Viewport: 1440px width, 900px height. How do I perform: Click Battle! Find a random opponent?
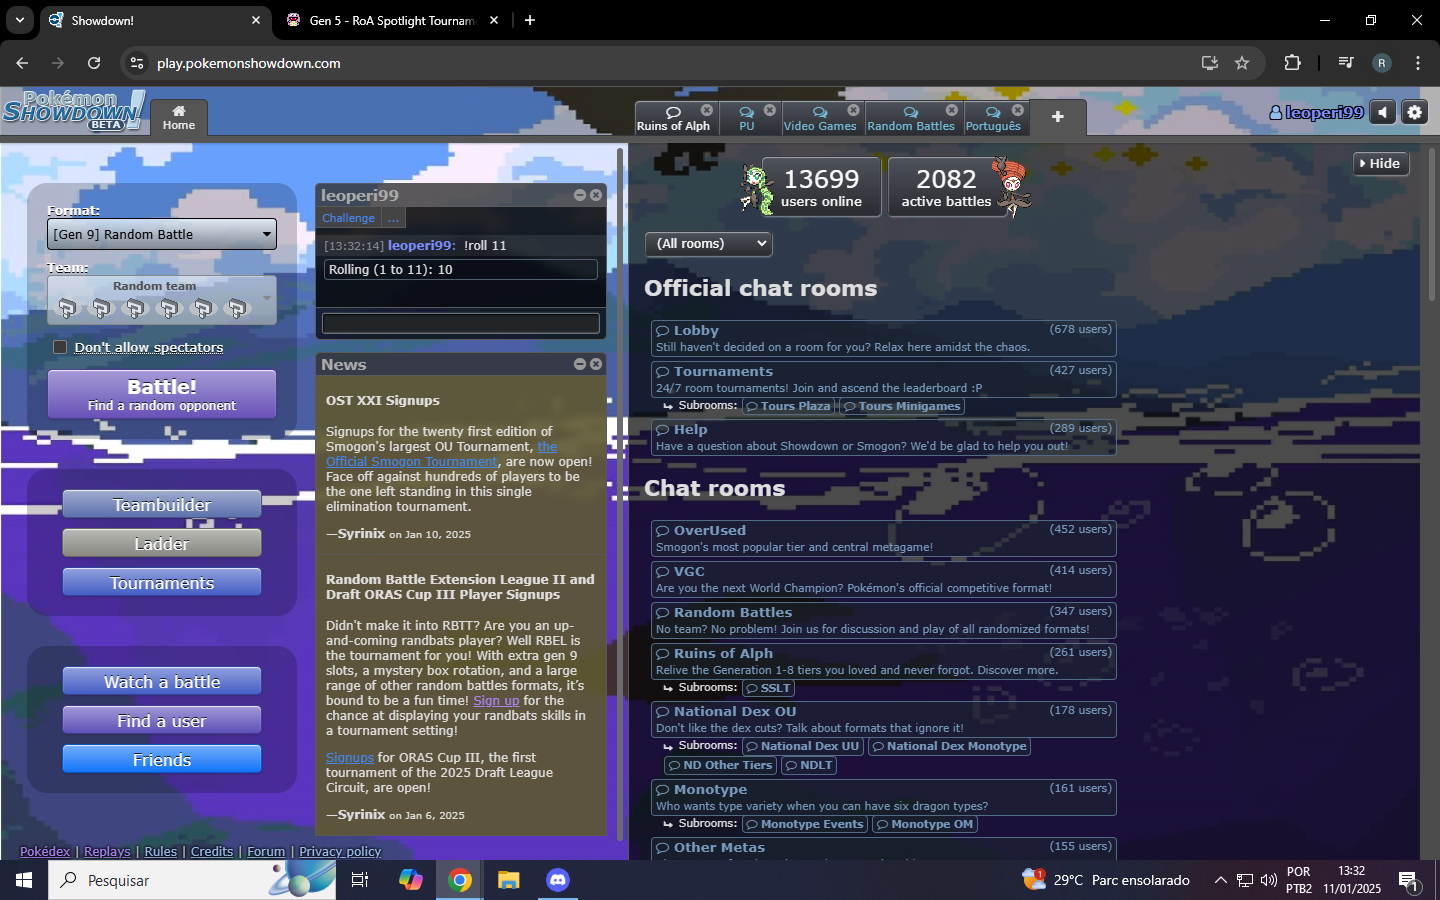point(162,394)
